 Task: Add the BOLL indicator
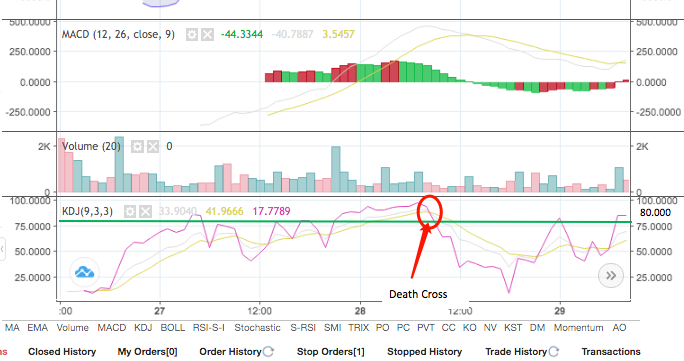pyautogui.click(x=173, y=328)
